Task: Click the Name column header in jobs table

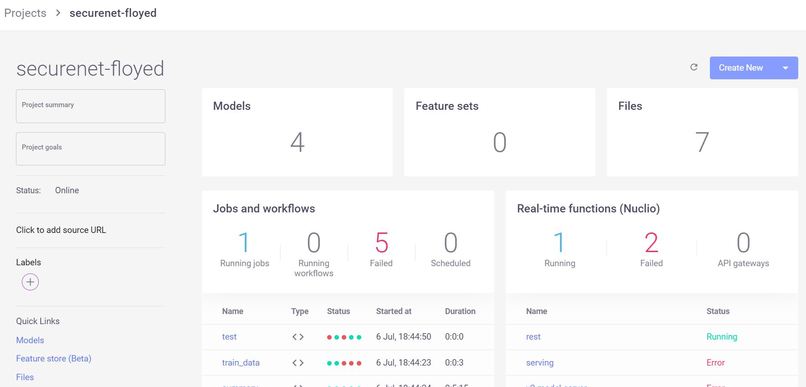Action: tap(232, 311)
